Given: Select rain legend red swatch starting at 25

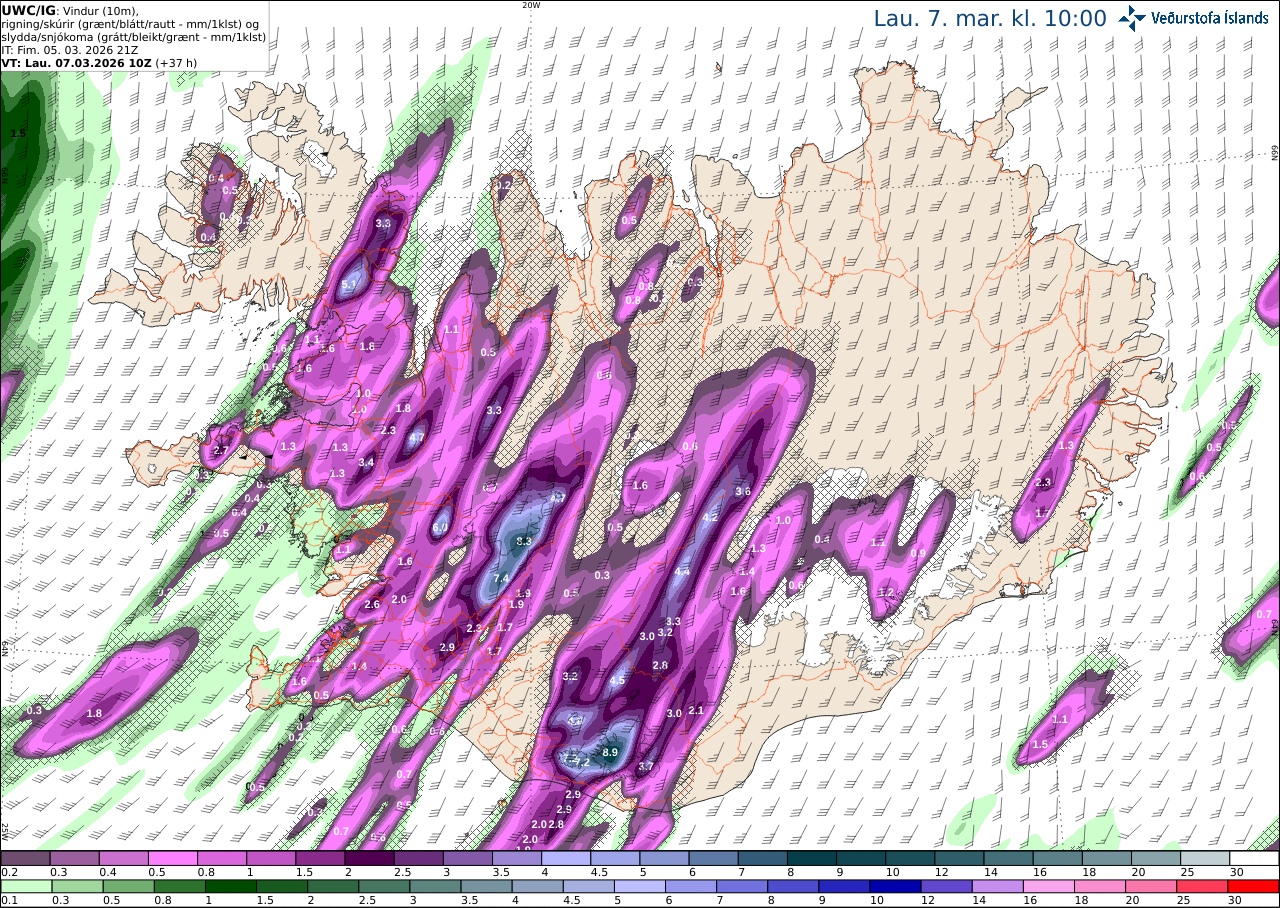Looking at the screenshot, I should coord(1201,886).
